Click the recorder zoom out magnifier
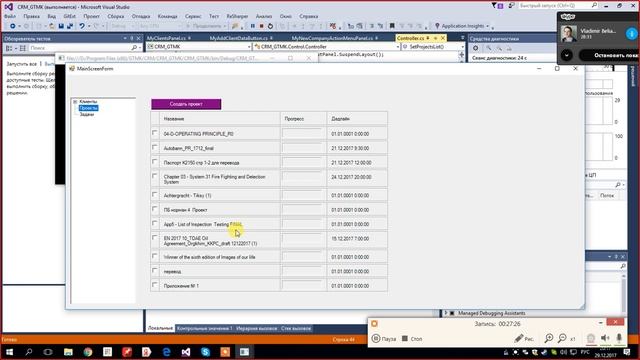This screenshot has height=360, width=640. click(x=562, y=338)
